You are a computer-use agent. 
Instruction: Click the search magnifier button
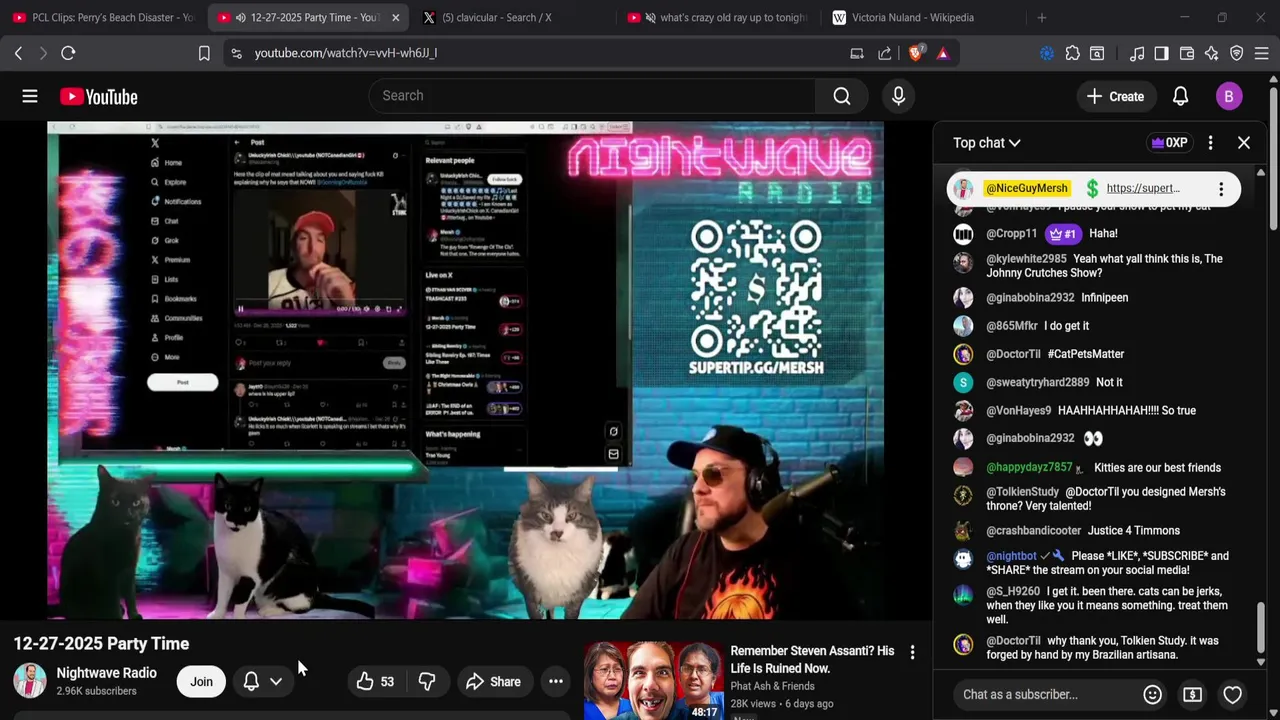842,96
